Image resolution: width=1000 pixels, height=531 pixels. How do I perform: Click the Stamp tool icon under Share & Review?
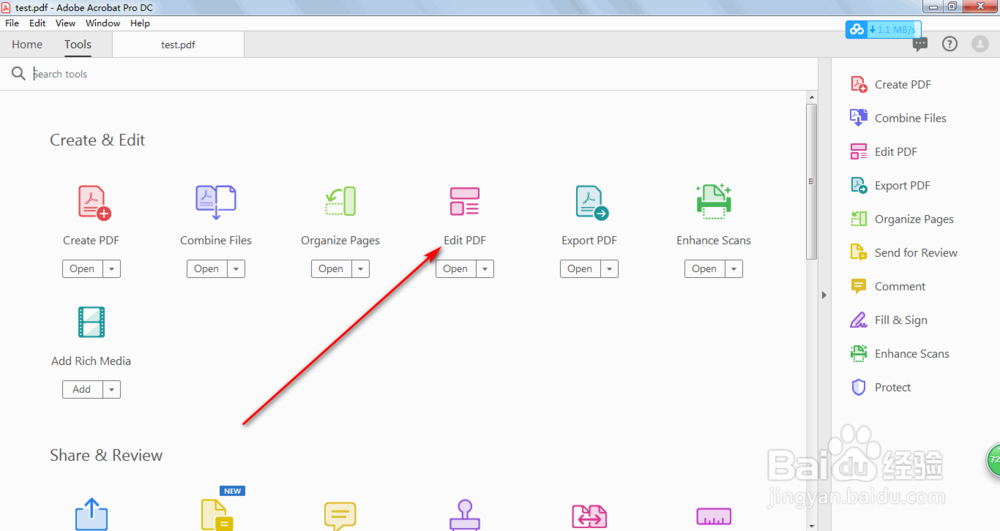(x=464, y=515)
